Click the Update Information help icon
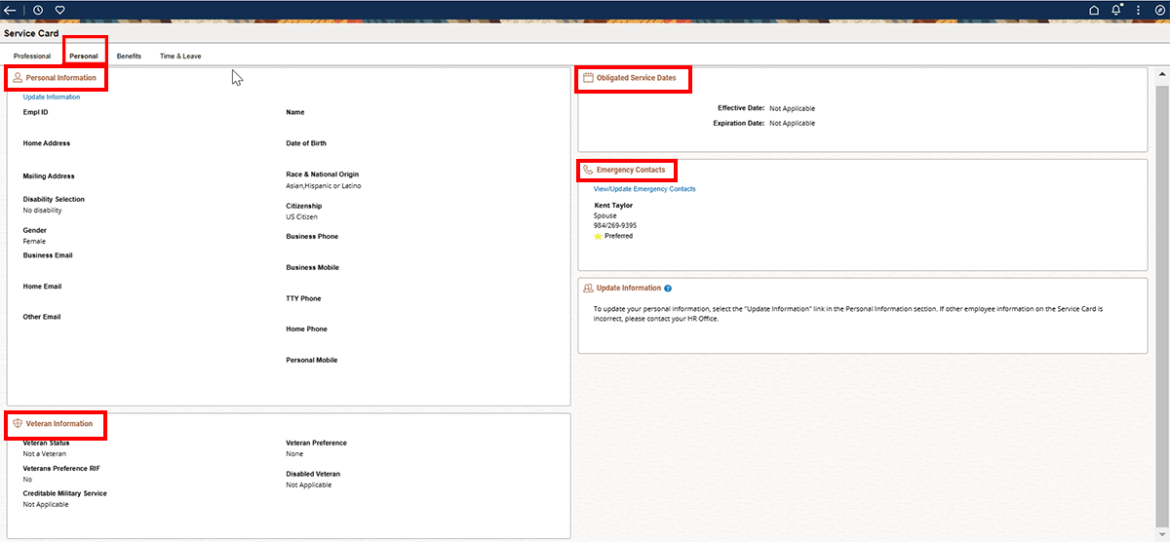1170x542 pixels. pos(668,288)
